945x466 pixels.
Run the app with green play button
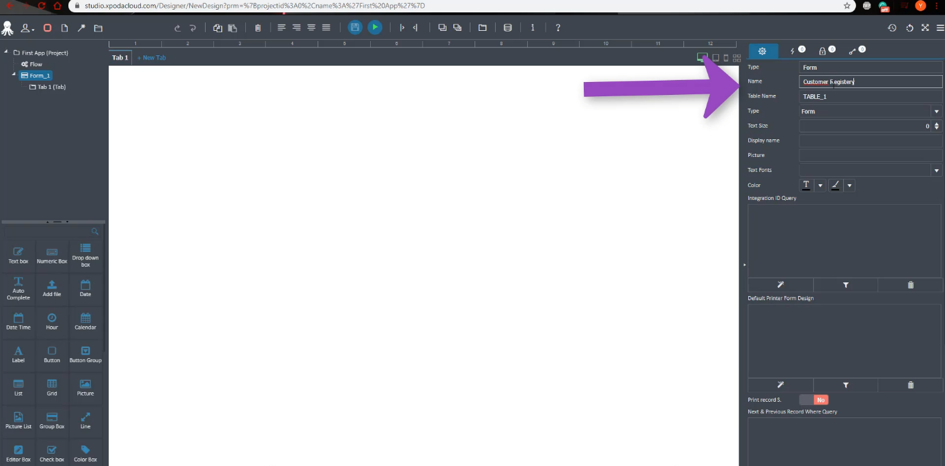375,27
